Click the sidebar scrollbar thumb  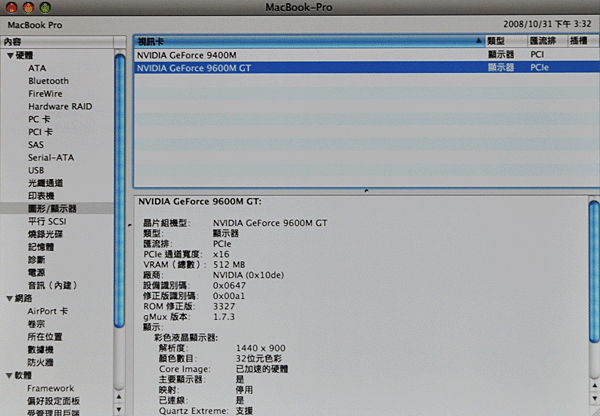pyautogui.click(x=120, y=191)
